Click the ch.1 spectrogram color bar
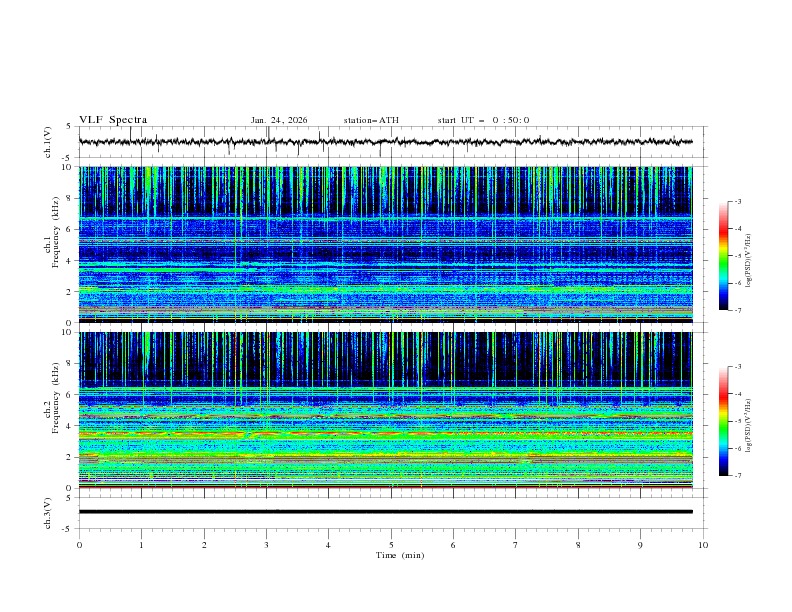This screenshot has height=612, width=792. 723,255
